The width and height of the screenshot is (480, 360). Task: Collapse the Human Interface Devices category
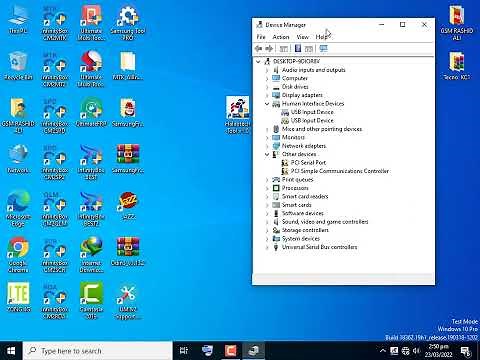(x=267, y=104)
